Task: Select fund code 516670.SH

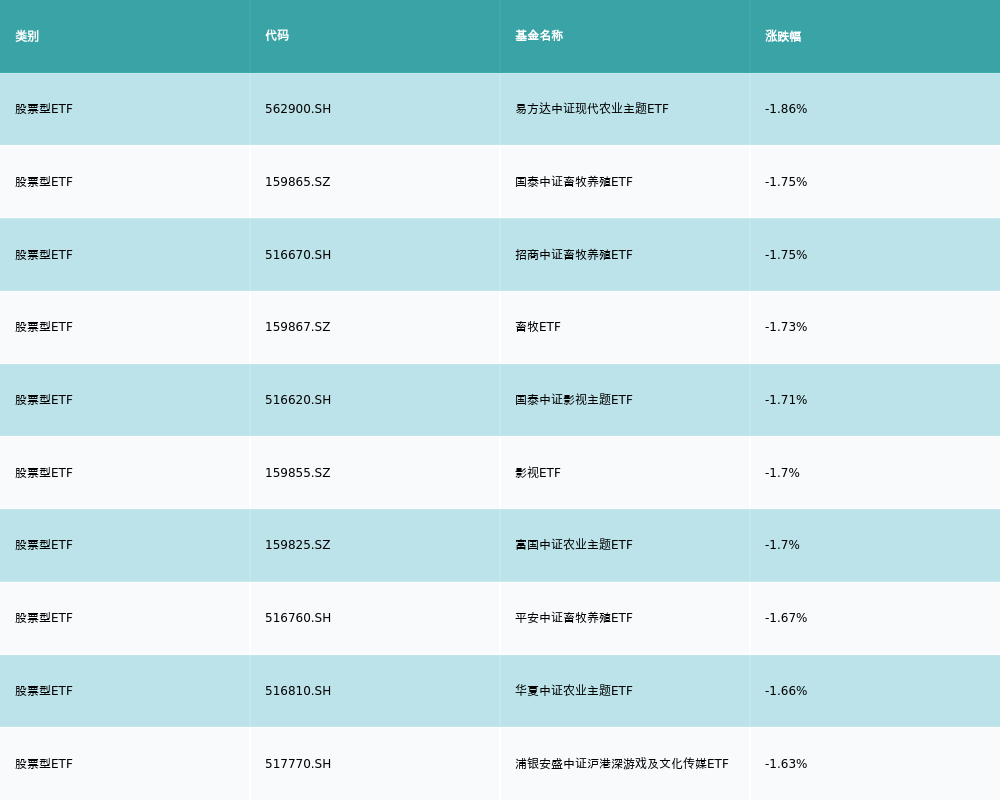Action: [298, 255]
